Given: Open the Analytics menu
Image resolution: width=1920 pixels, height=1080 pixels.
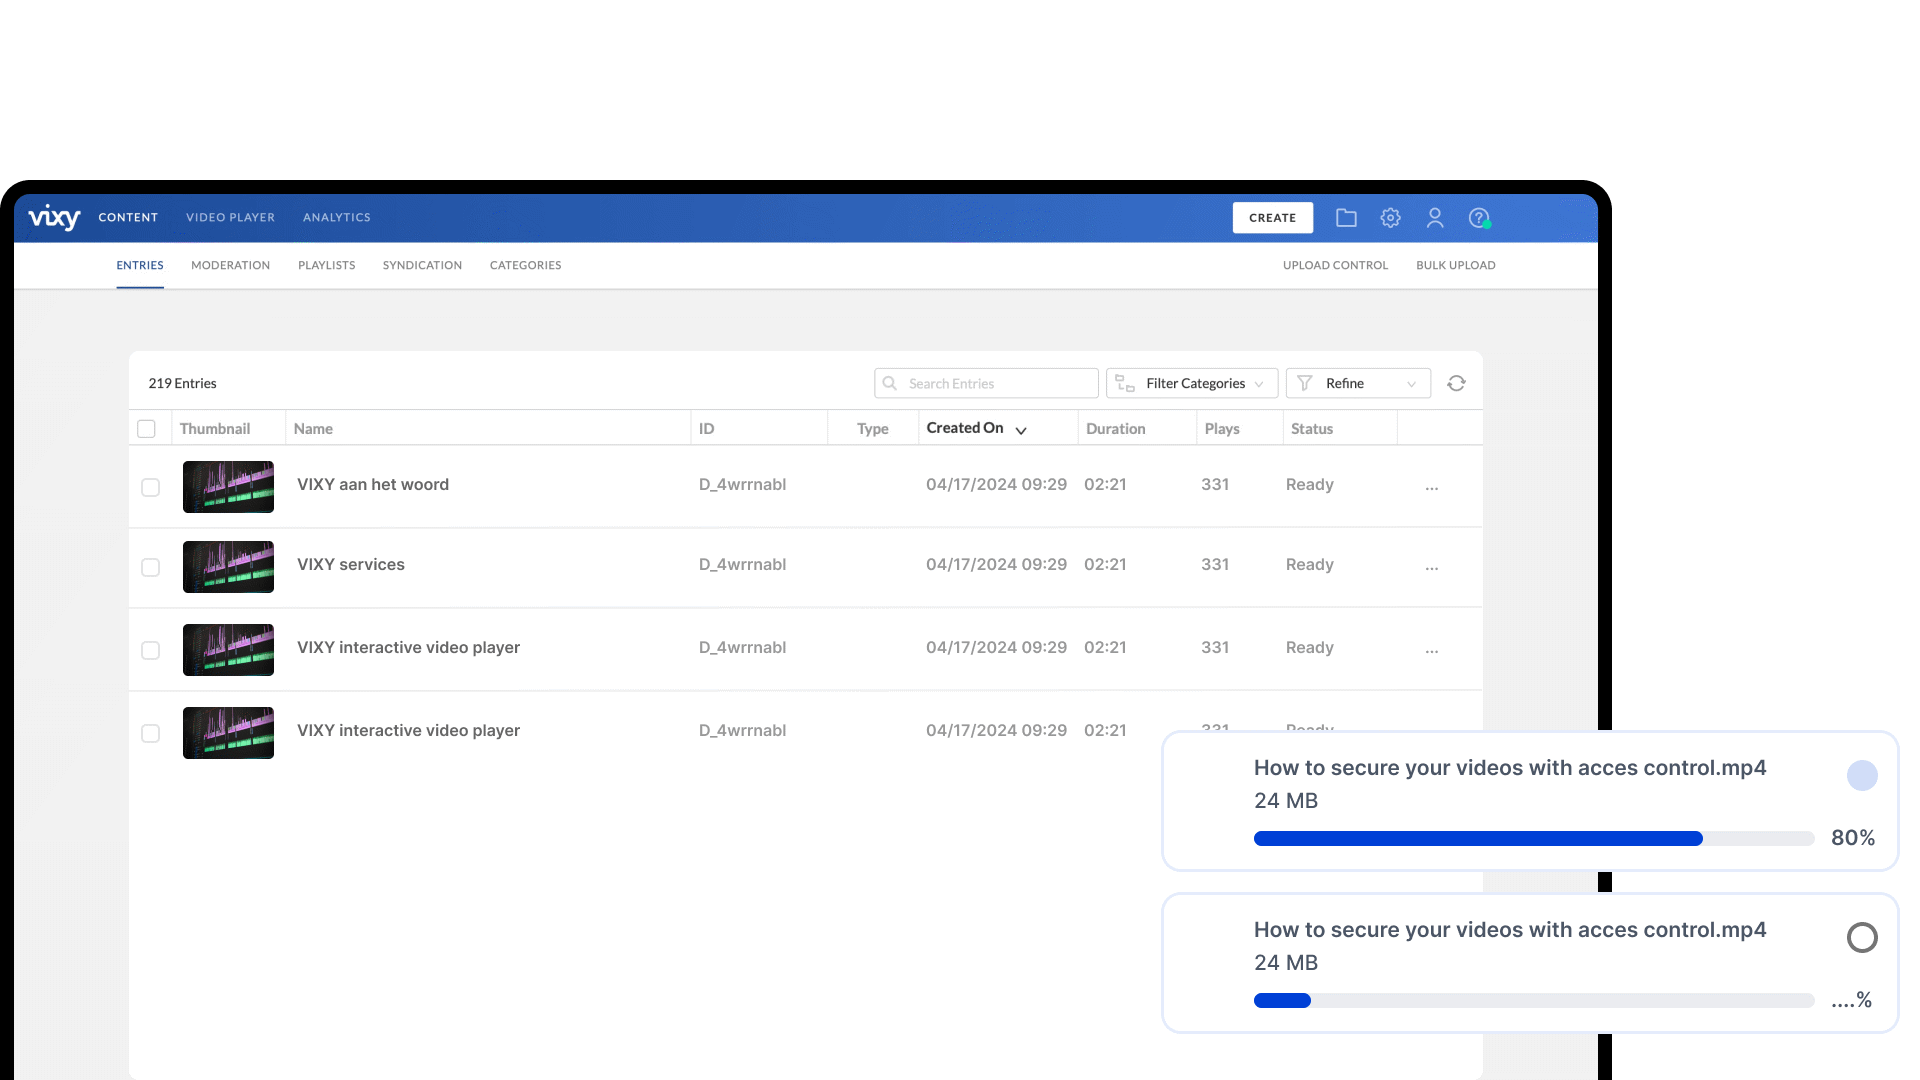Looking at the screenshot, I should [337, 217].
